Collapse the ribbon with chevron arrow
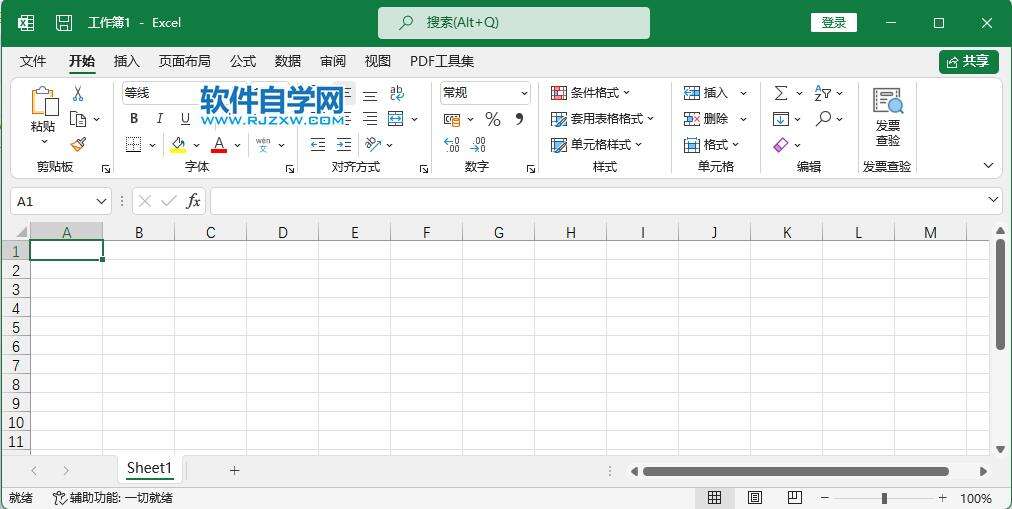 coord(988,166)
